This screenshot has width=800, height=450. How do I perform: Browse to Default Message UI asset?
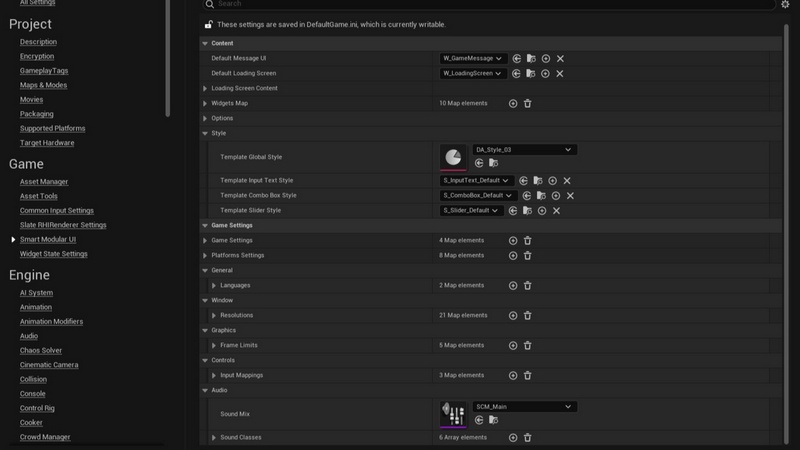coord(531,59)
